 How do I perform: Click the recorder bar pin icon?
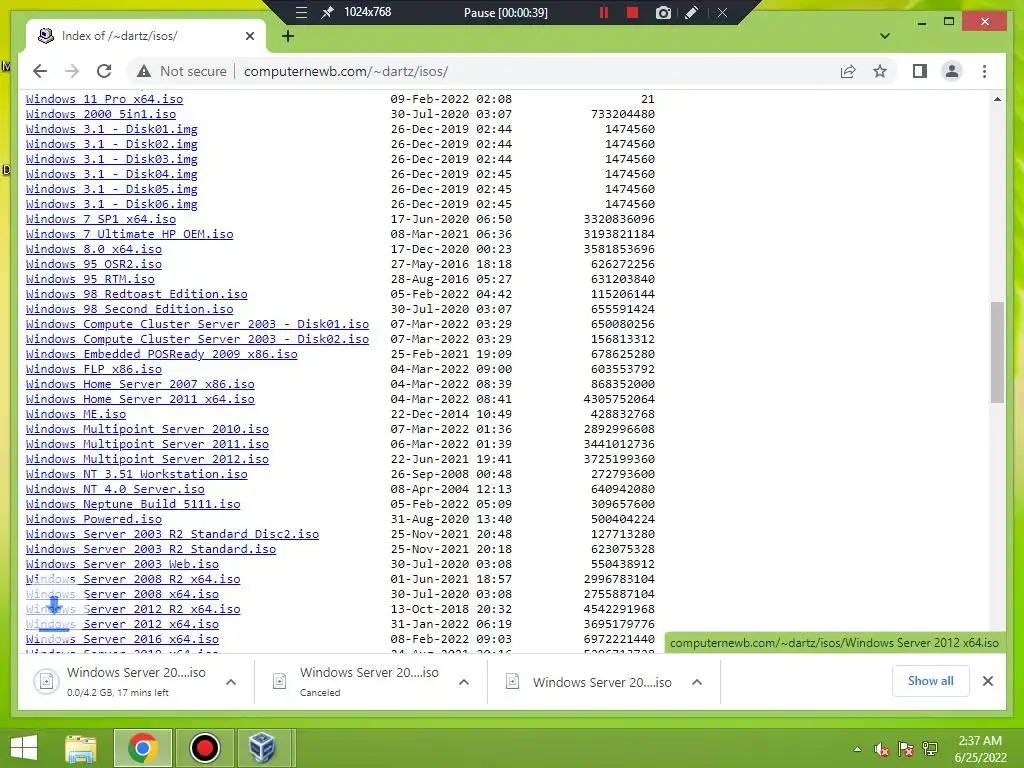point(328,12)
